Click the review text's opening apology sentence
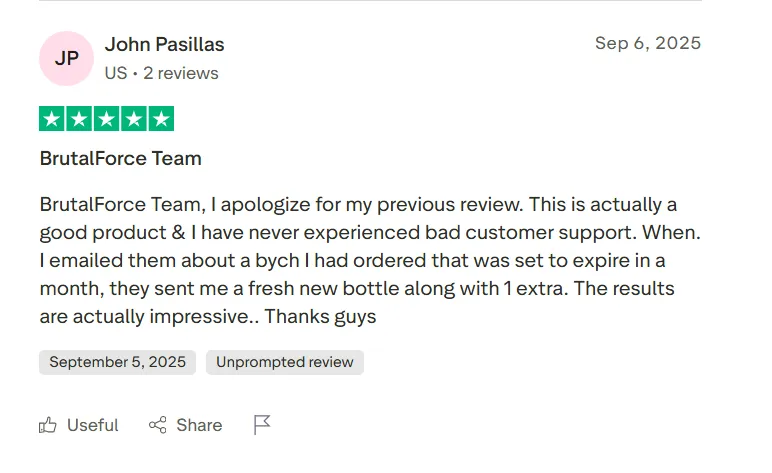 tap(280, 205)
